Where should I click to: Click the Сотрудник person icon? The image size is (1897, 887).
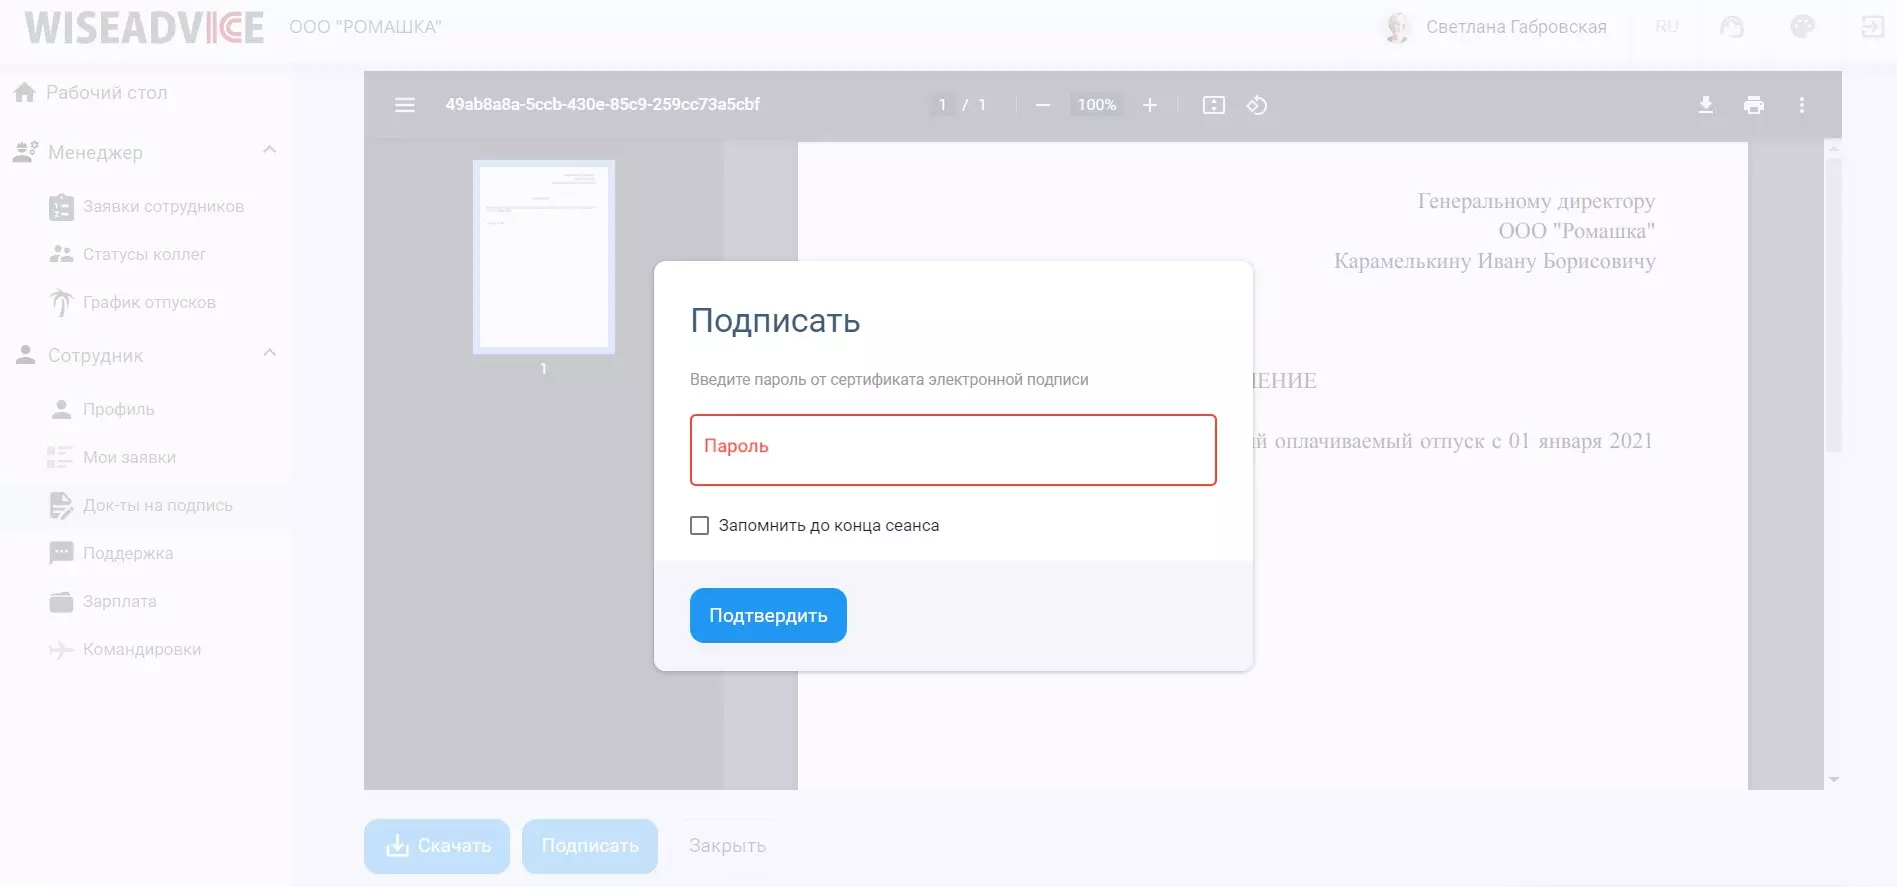(26, 355)
